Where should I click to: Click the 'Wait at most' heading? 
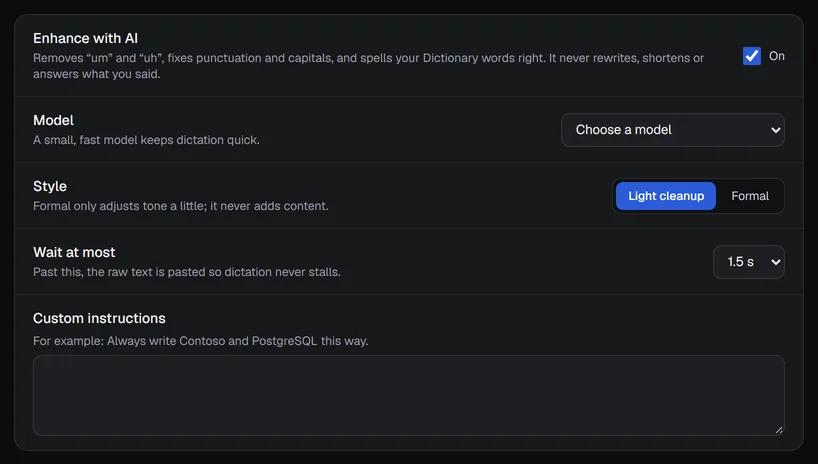pyautogui.click(x=74, y=252)
